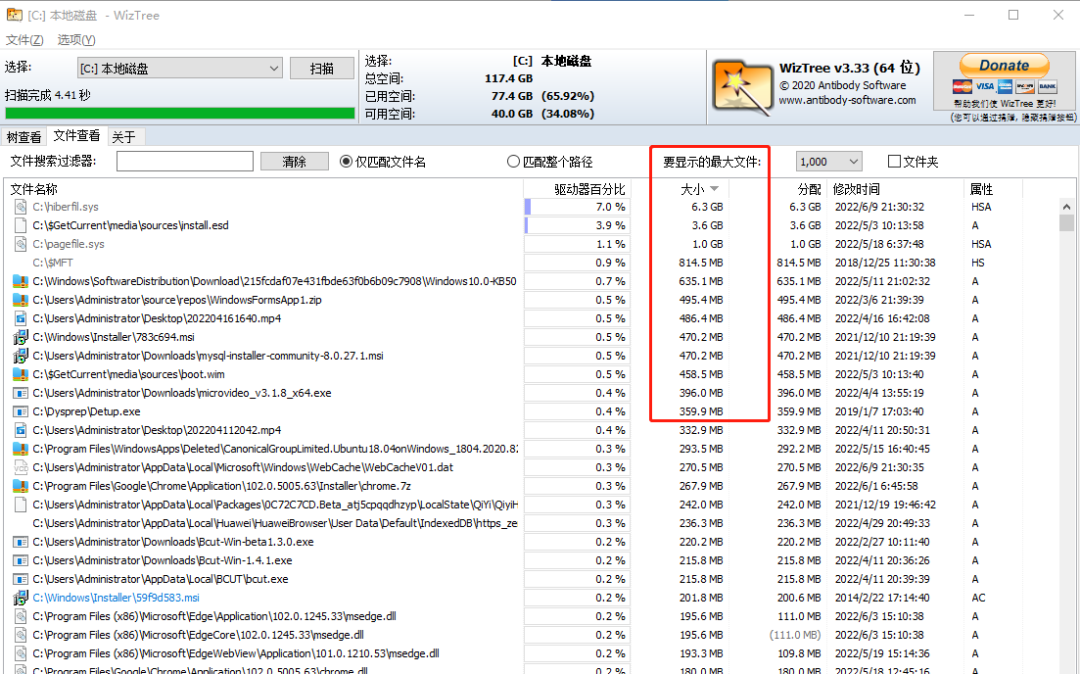Toggle sort arrow on 大小 column

(714, 189)
